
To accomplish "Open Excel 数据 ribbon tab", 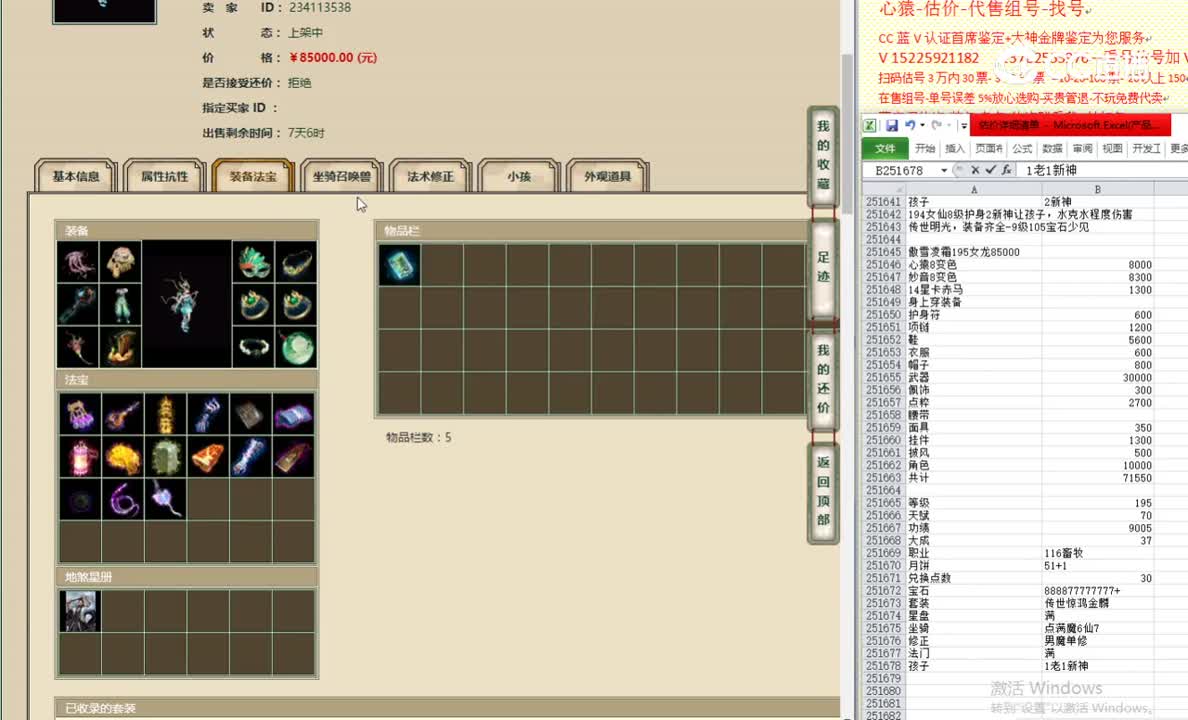I will (1052, 149).
